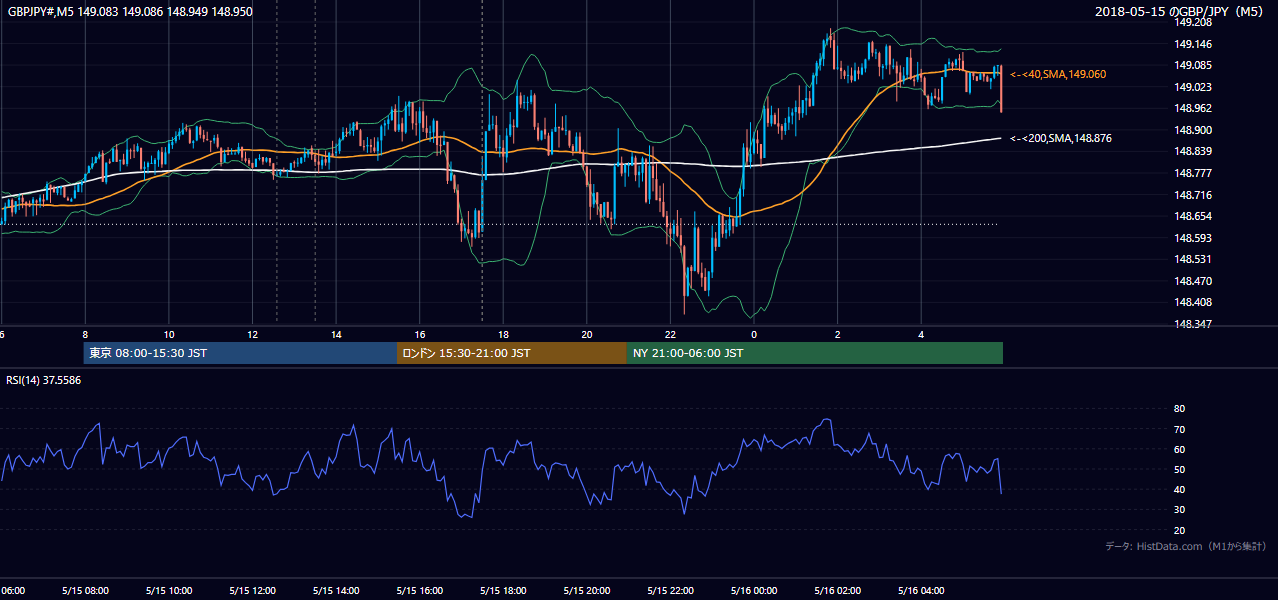The width and height of the screenshot is (1278, 600).
Task: Click price axis value 148.470
Action: [1193, 281]
